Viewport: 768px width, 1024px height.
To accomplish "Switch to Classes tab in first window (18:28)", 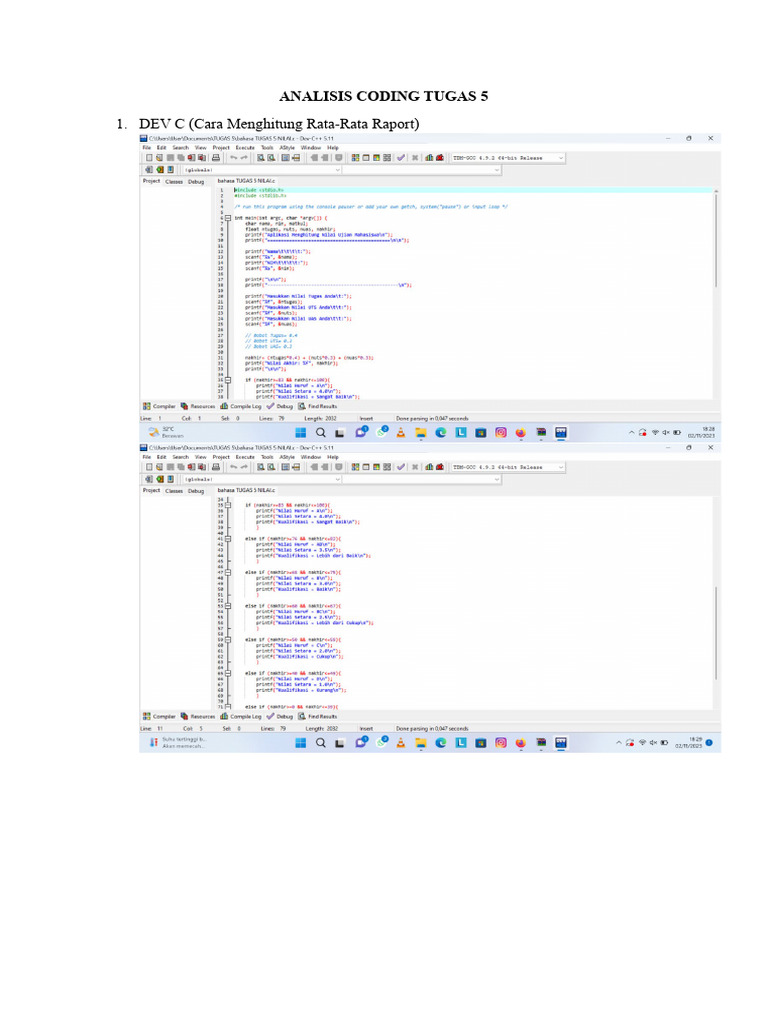I will pyautogui.click(x=174, y=182).
